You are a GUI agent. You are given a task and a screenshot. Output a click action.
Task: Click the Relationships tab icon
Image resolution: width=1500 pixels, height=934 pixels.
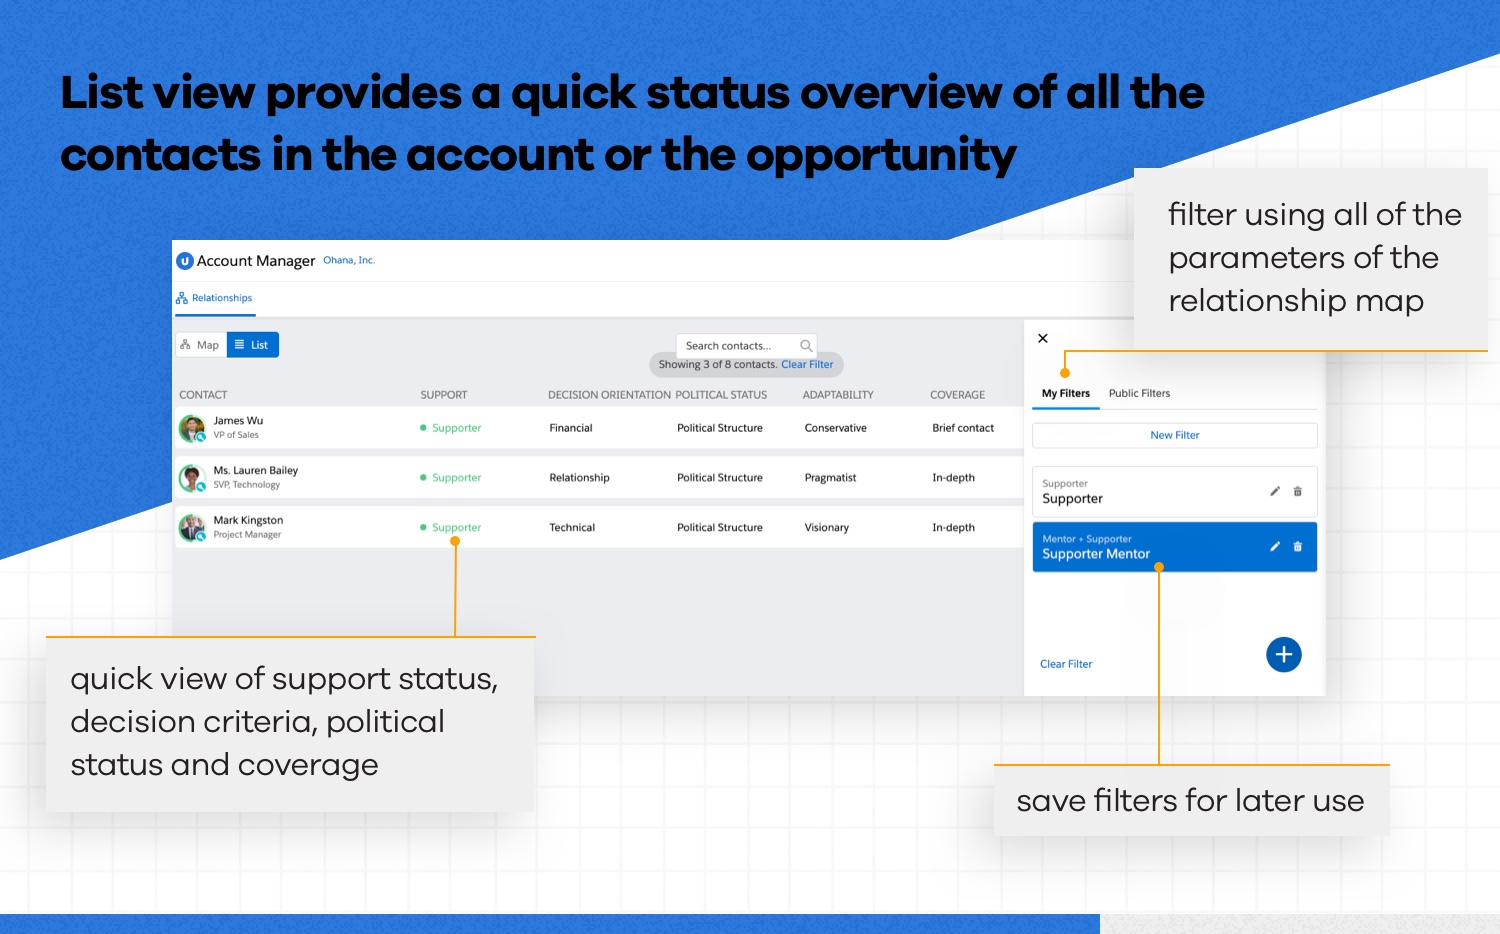coord(182,298)
